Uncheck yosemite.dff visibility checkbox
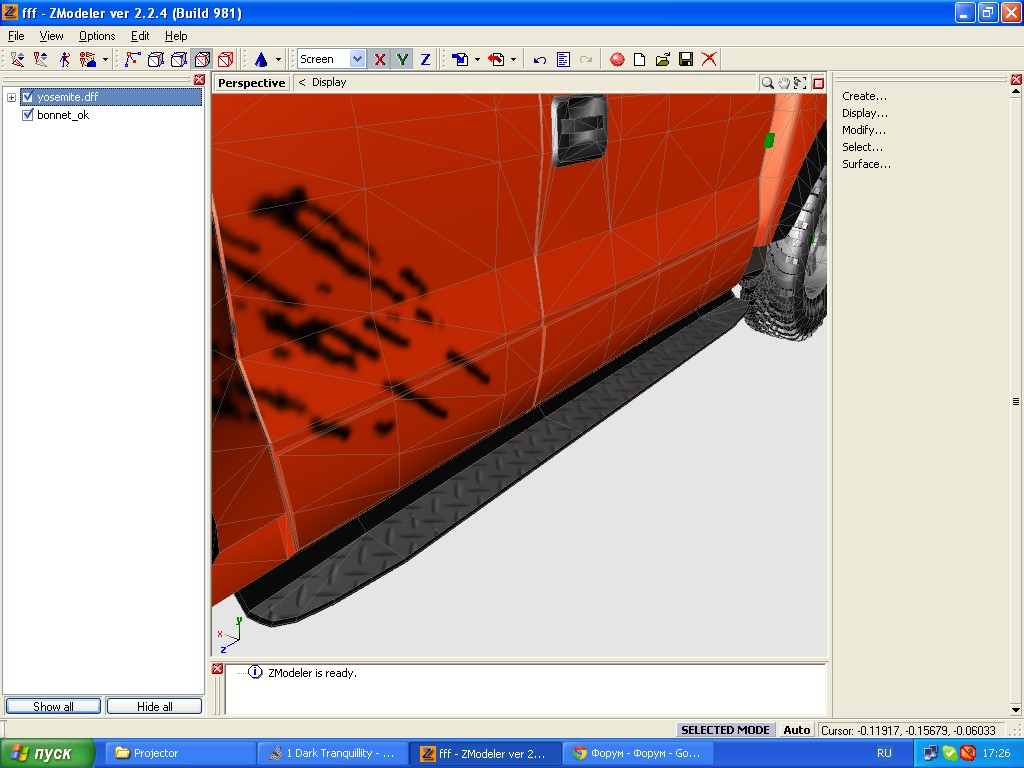1024x768 pixels. point(27,97)
